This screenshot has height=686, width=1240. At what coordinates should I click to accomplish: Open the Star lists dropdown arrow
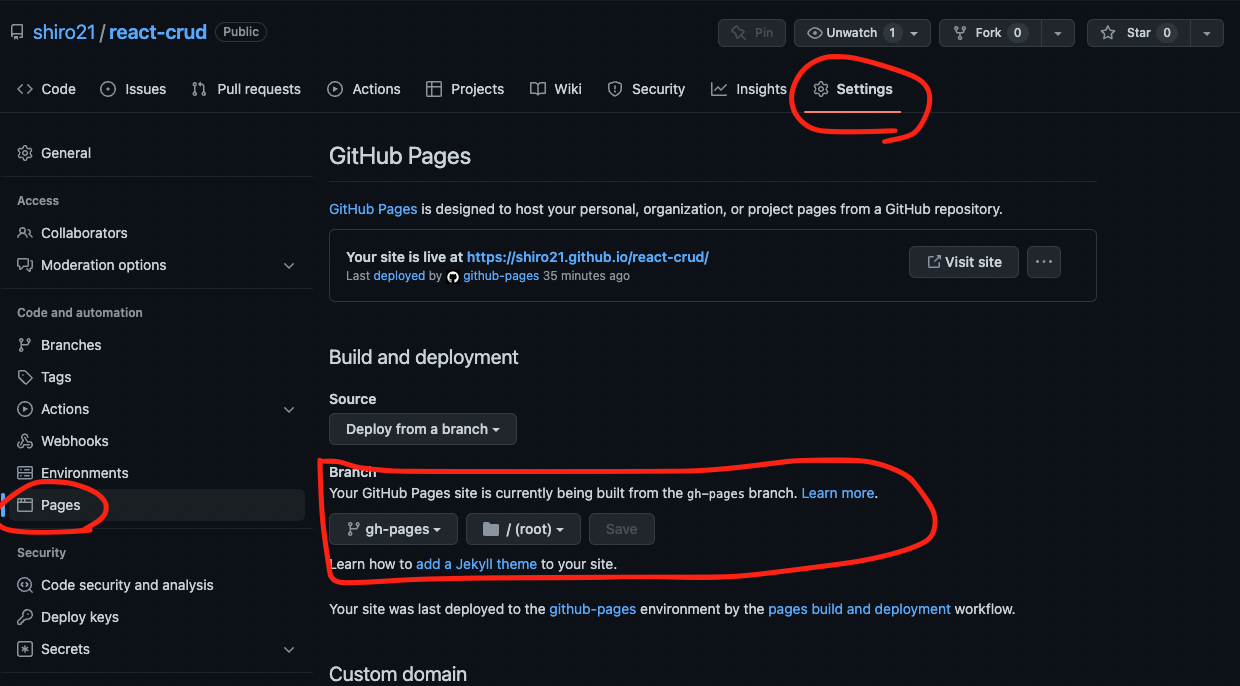point(1206,33)
